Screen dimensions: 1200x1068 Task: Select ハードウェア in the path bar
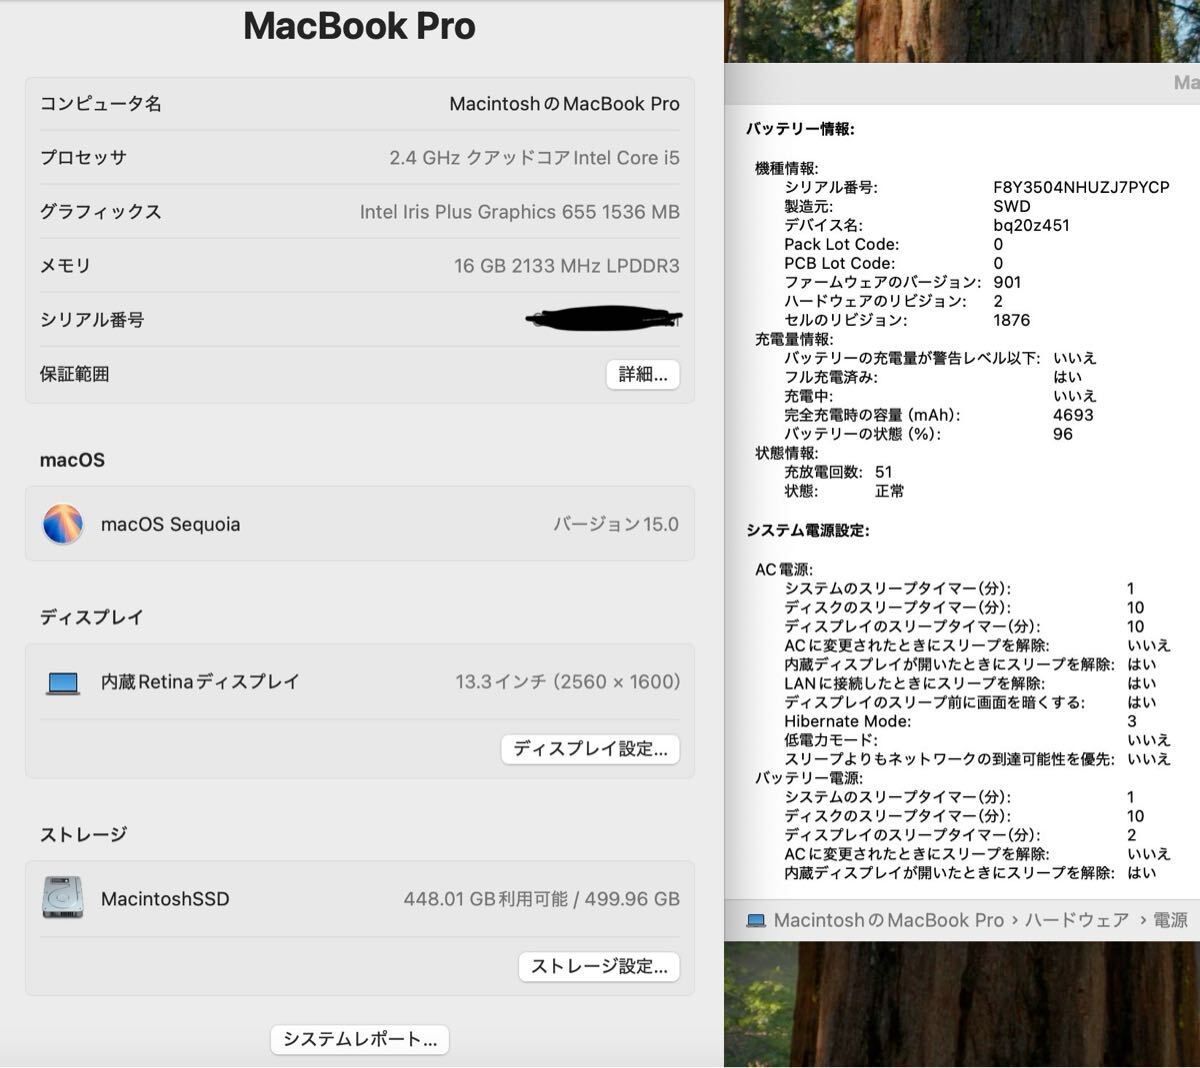click(1076, 920)
